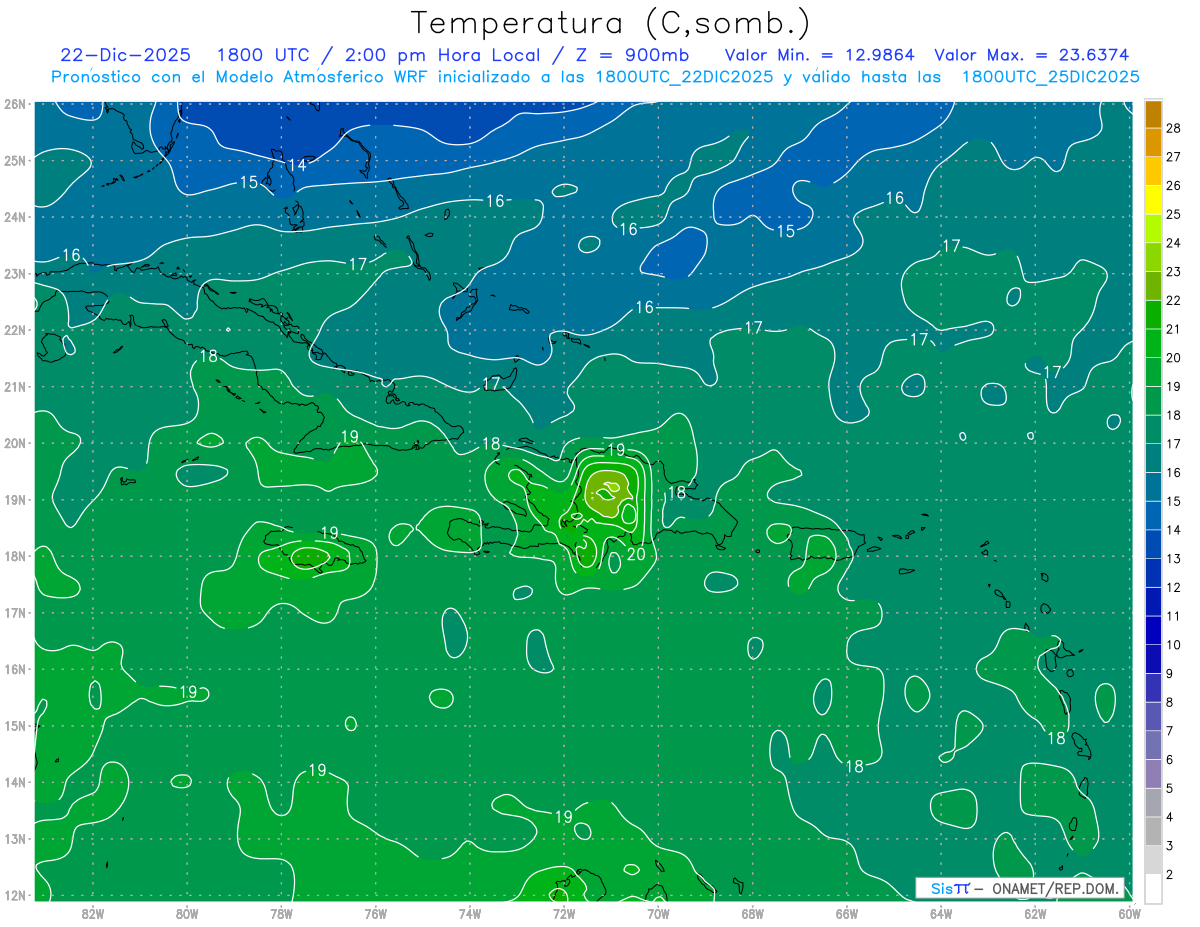The width and height of the screenshot is (1200, 927).
Task: Click the "62W" longitude axis label
Action: coord(1035,912)
